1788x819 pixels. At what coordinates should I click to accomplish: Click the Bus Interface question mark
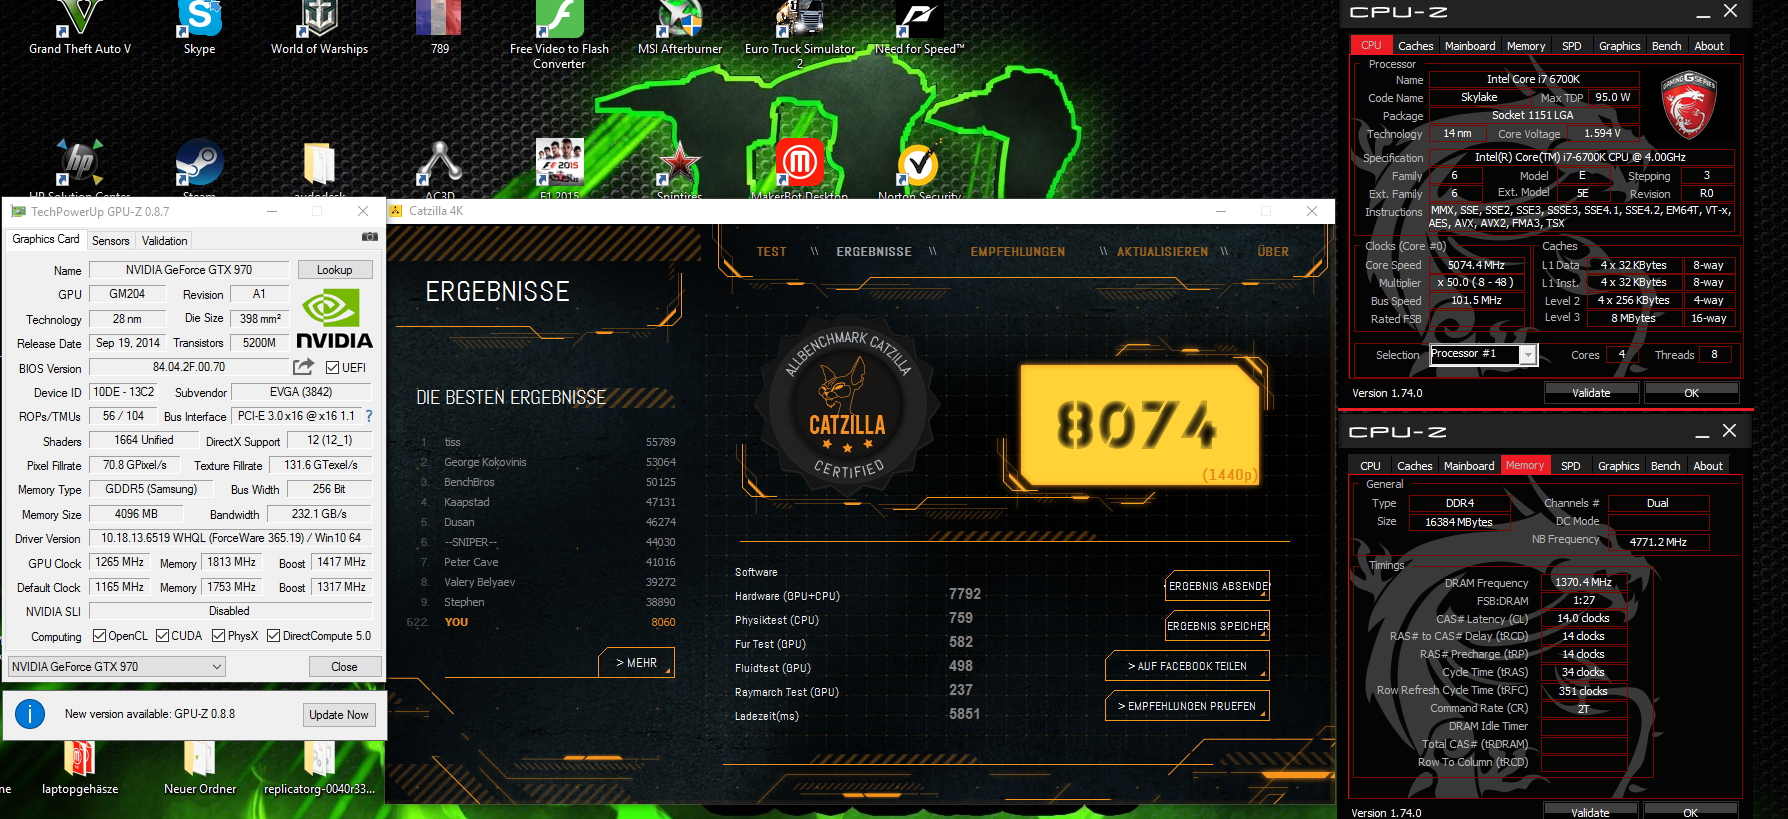[369, 416]
